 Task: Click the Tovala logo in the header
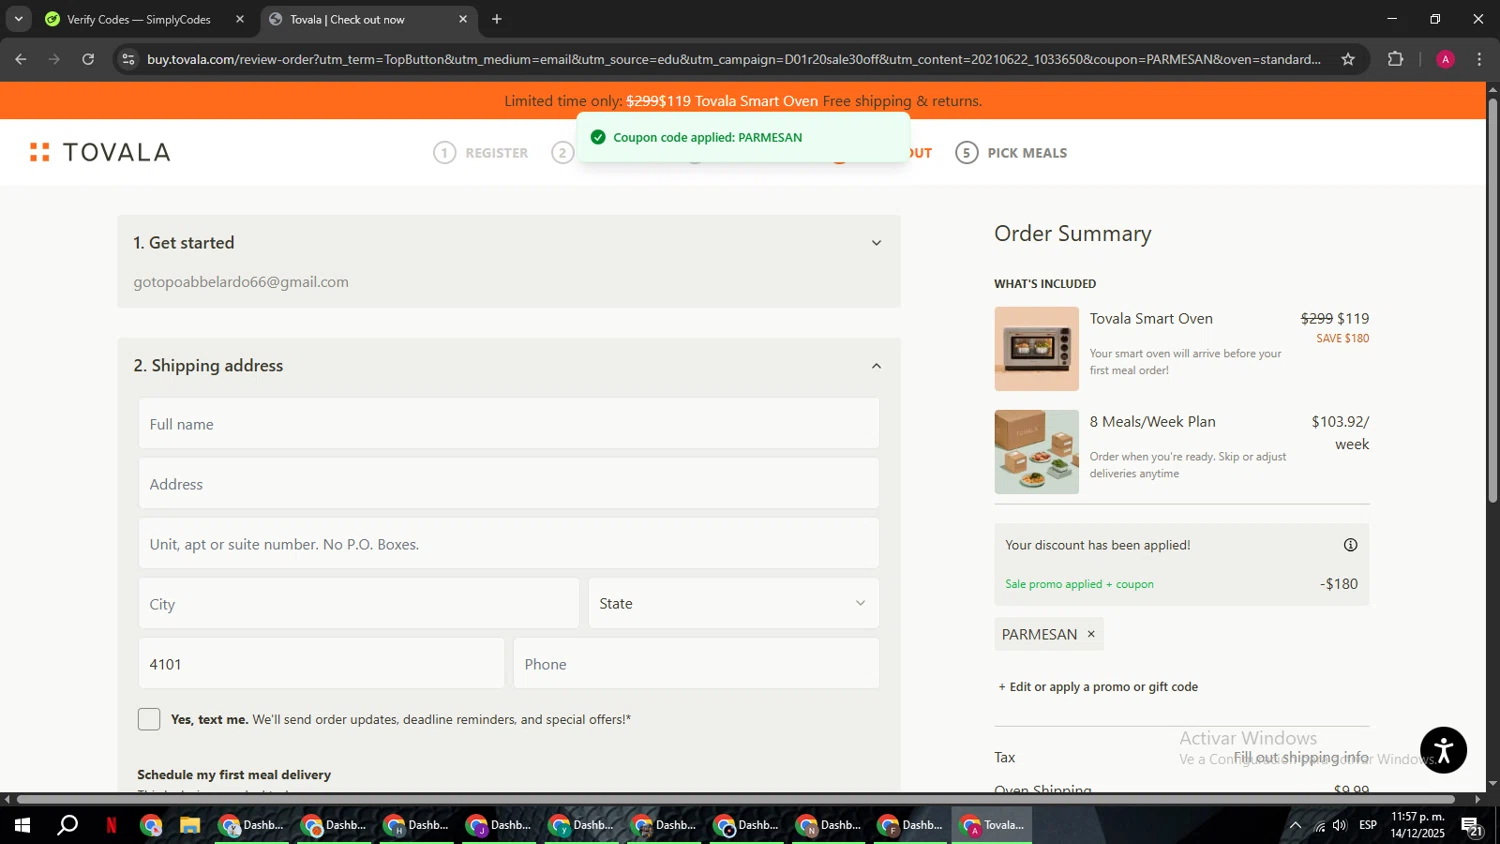click(100, 152)
